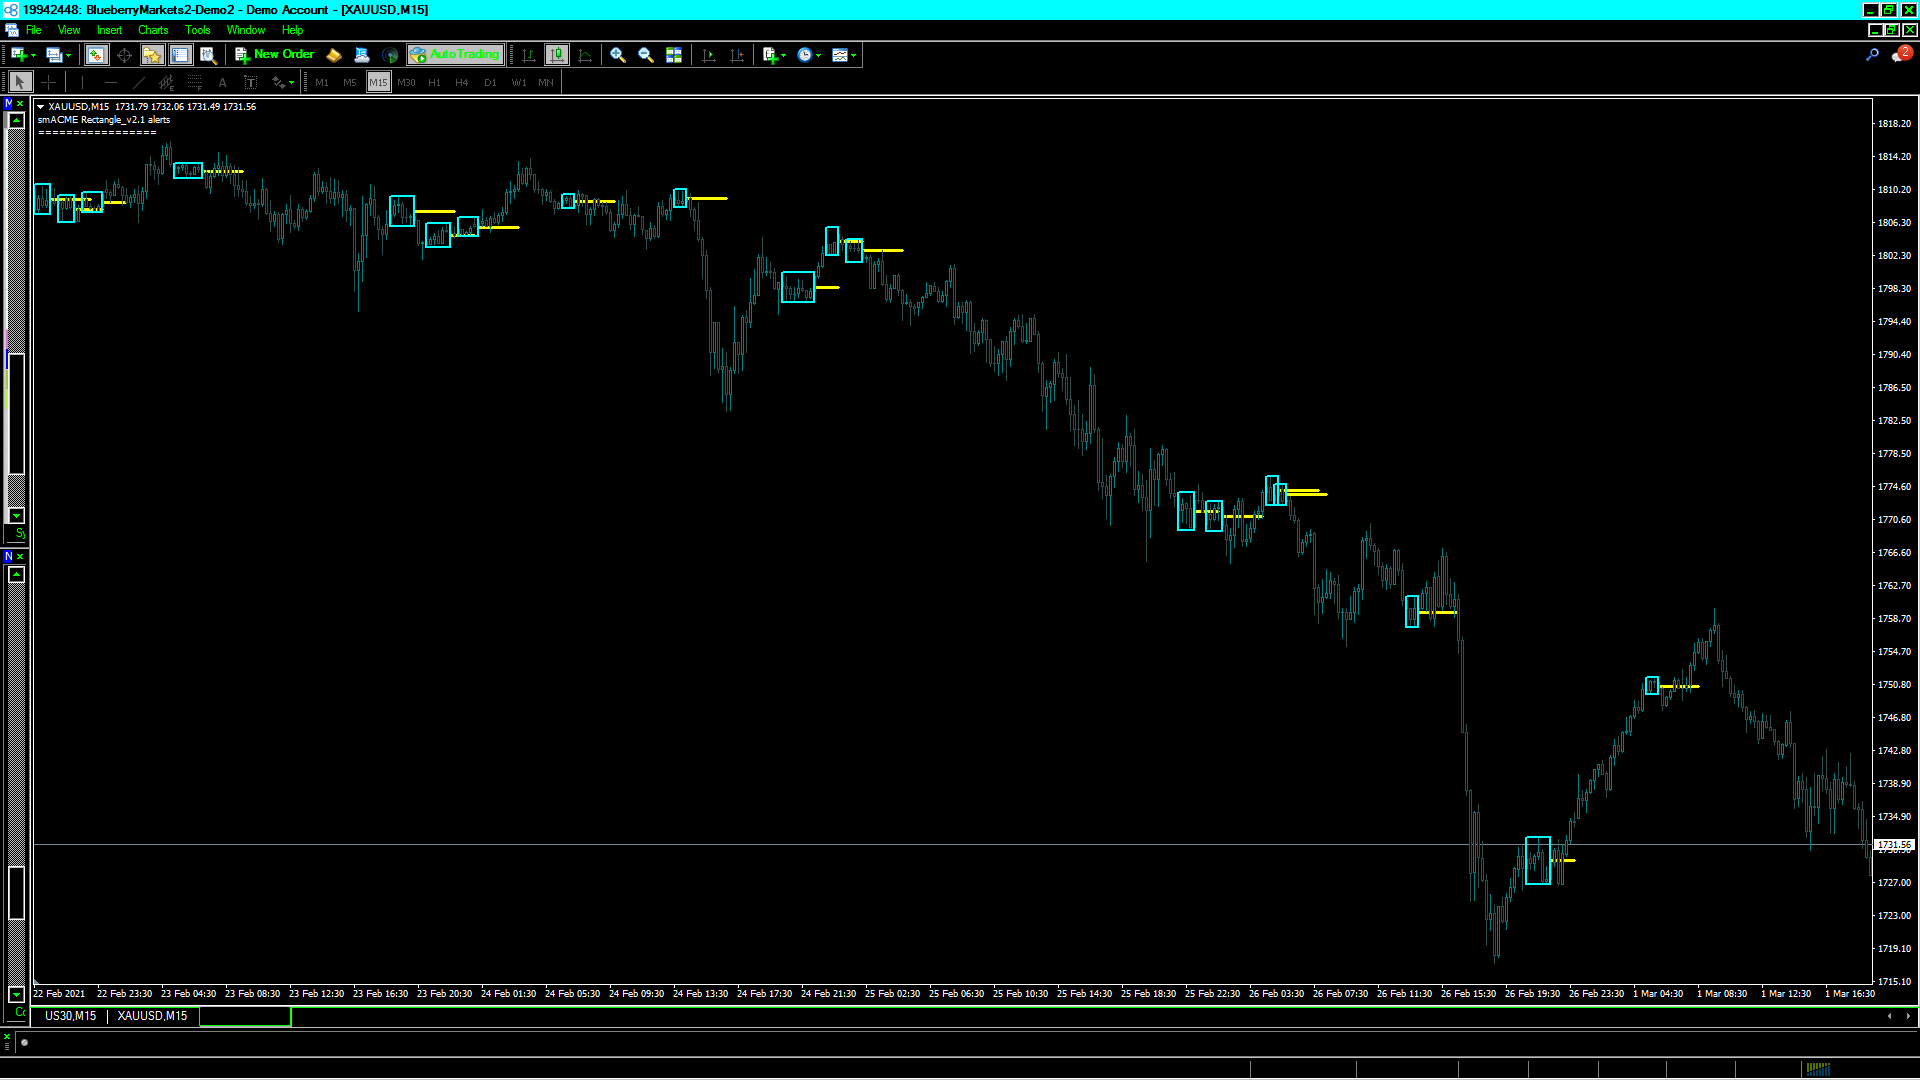The width and height of the screenshot is (1920, 1080).
Task: Expand the templates dropdown
Action: 854,56
